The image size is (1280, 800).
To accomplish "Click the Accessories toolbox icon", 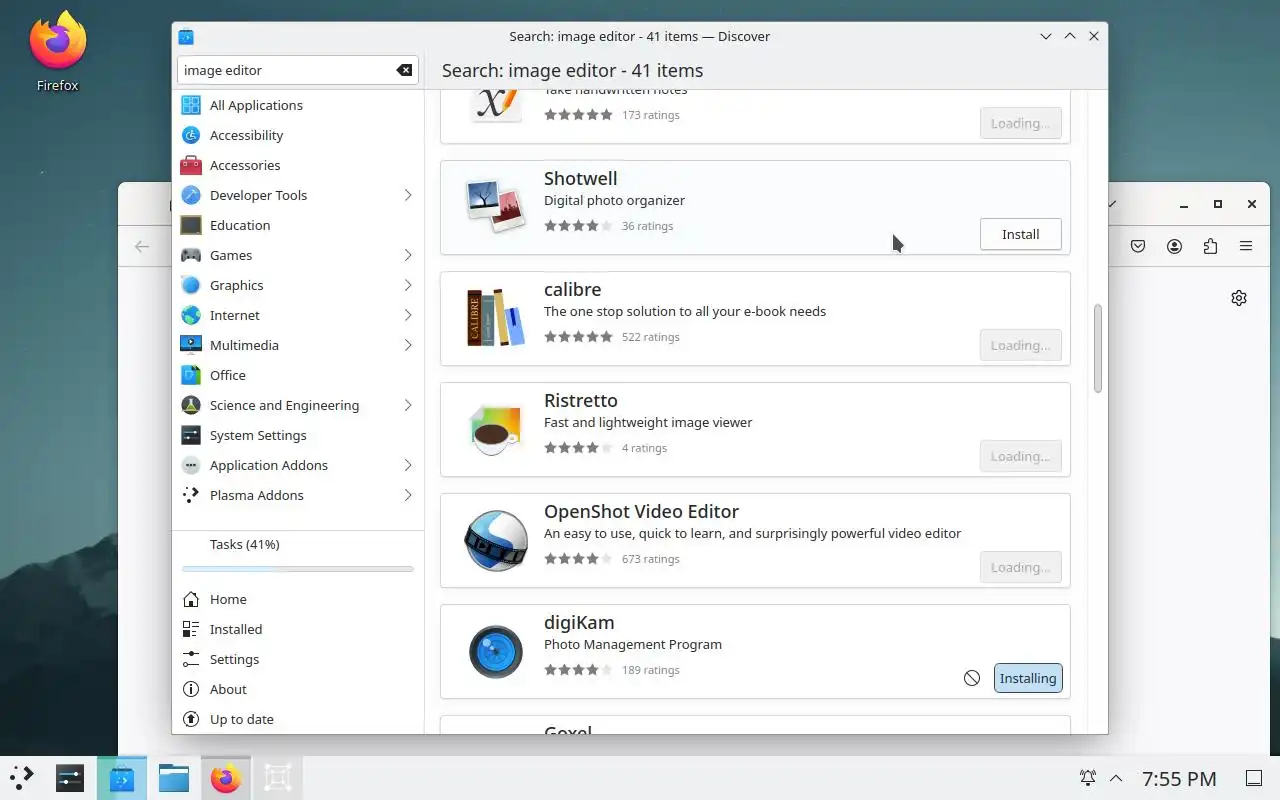I will (190, 165).
